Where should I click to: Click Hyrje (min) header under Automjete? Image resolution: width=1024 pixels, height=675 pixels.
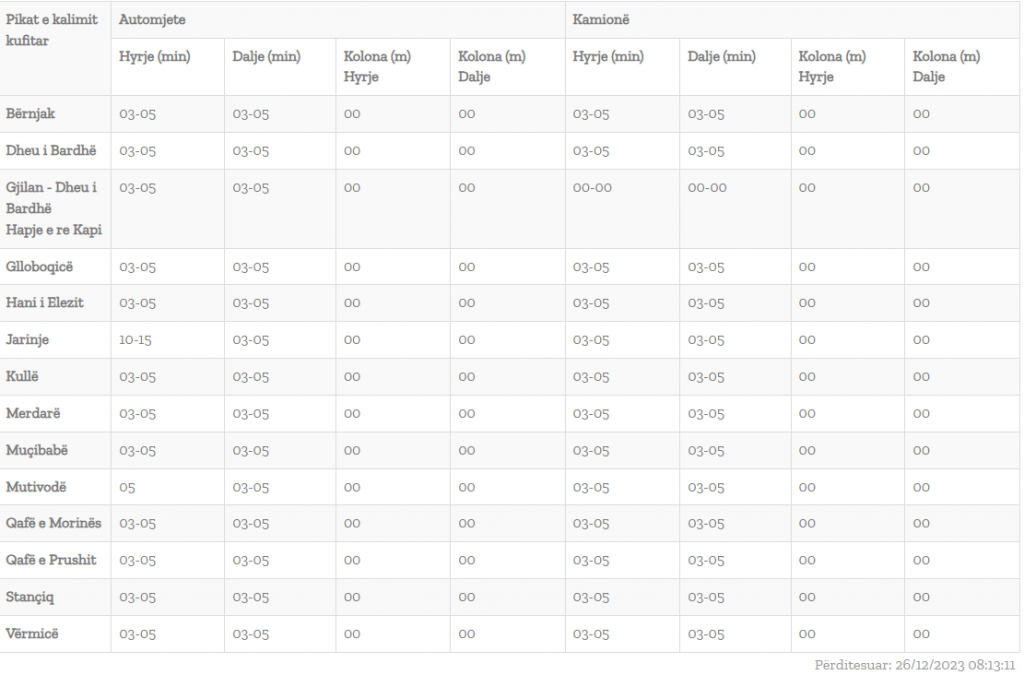coord(154,57)
